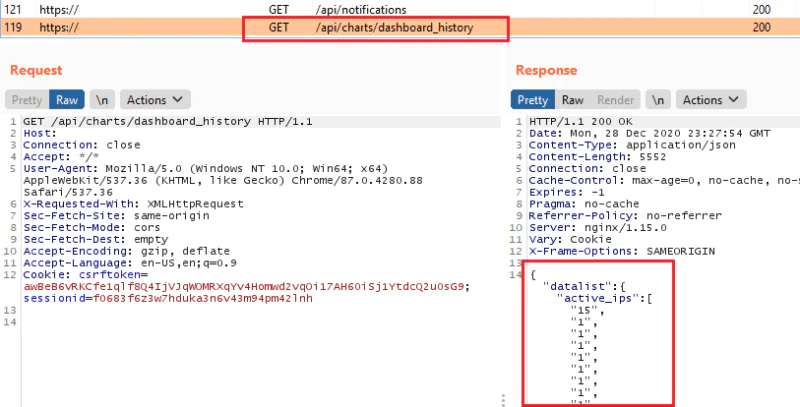The width and height of the screenshot is (800, 407).
Task: Click the Sec-Fetch-Site header
Action: click(116, 216)
